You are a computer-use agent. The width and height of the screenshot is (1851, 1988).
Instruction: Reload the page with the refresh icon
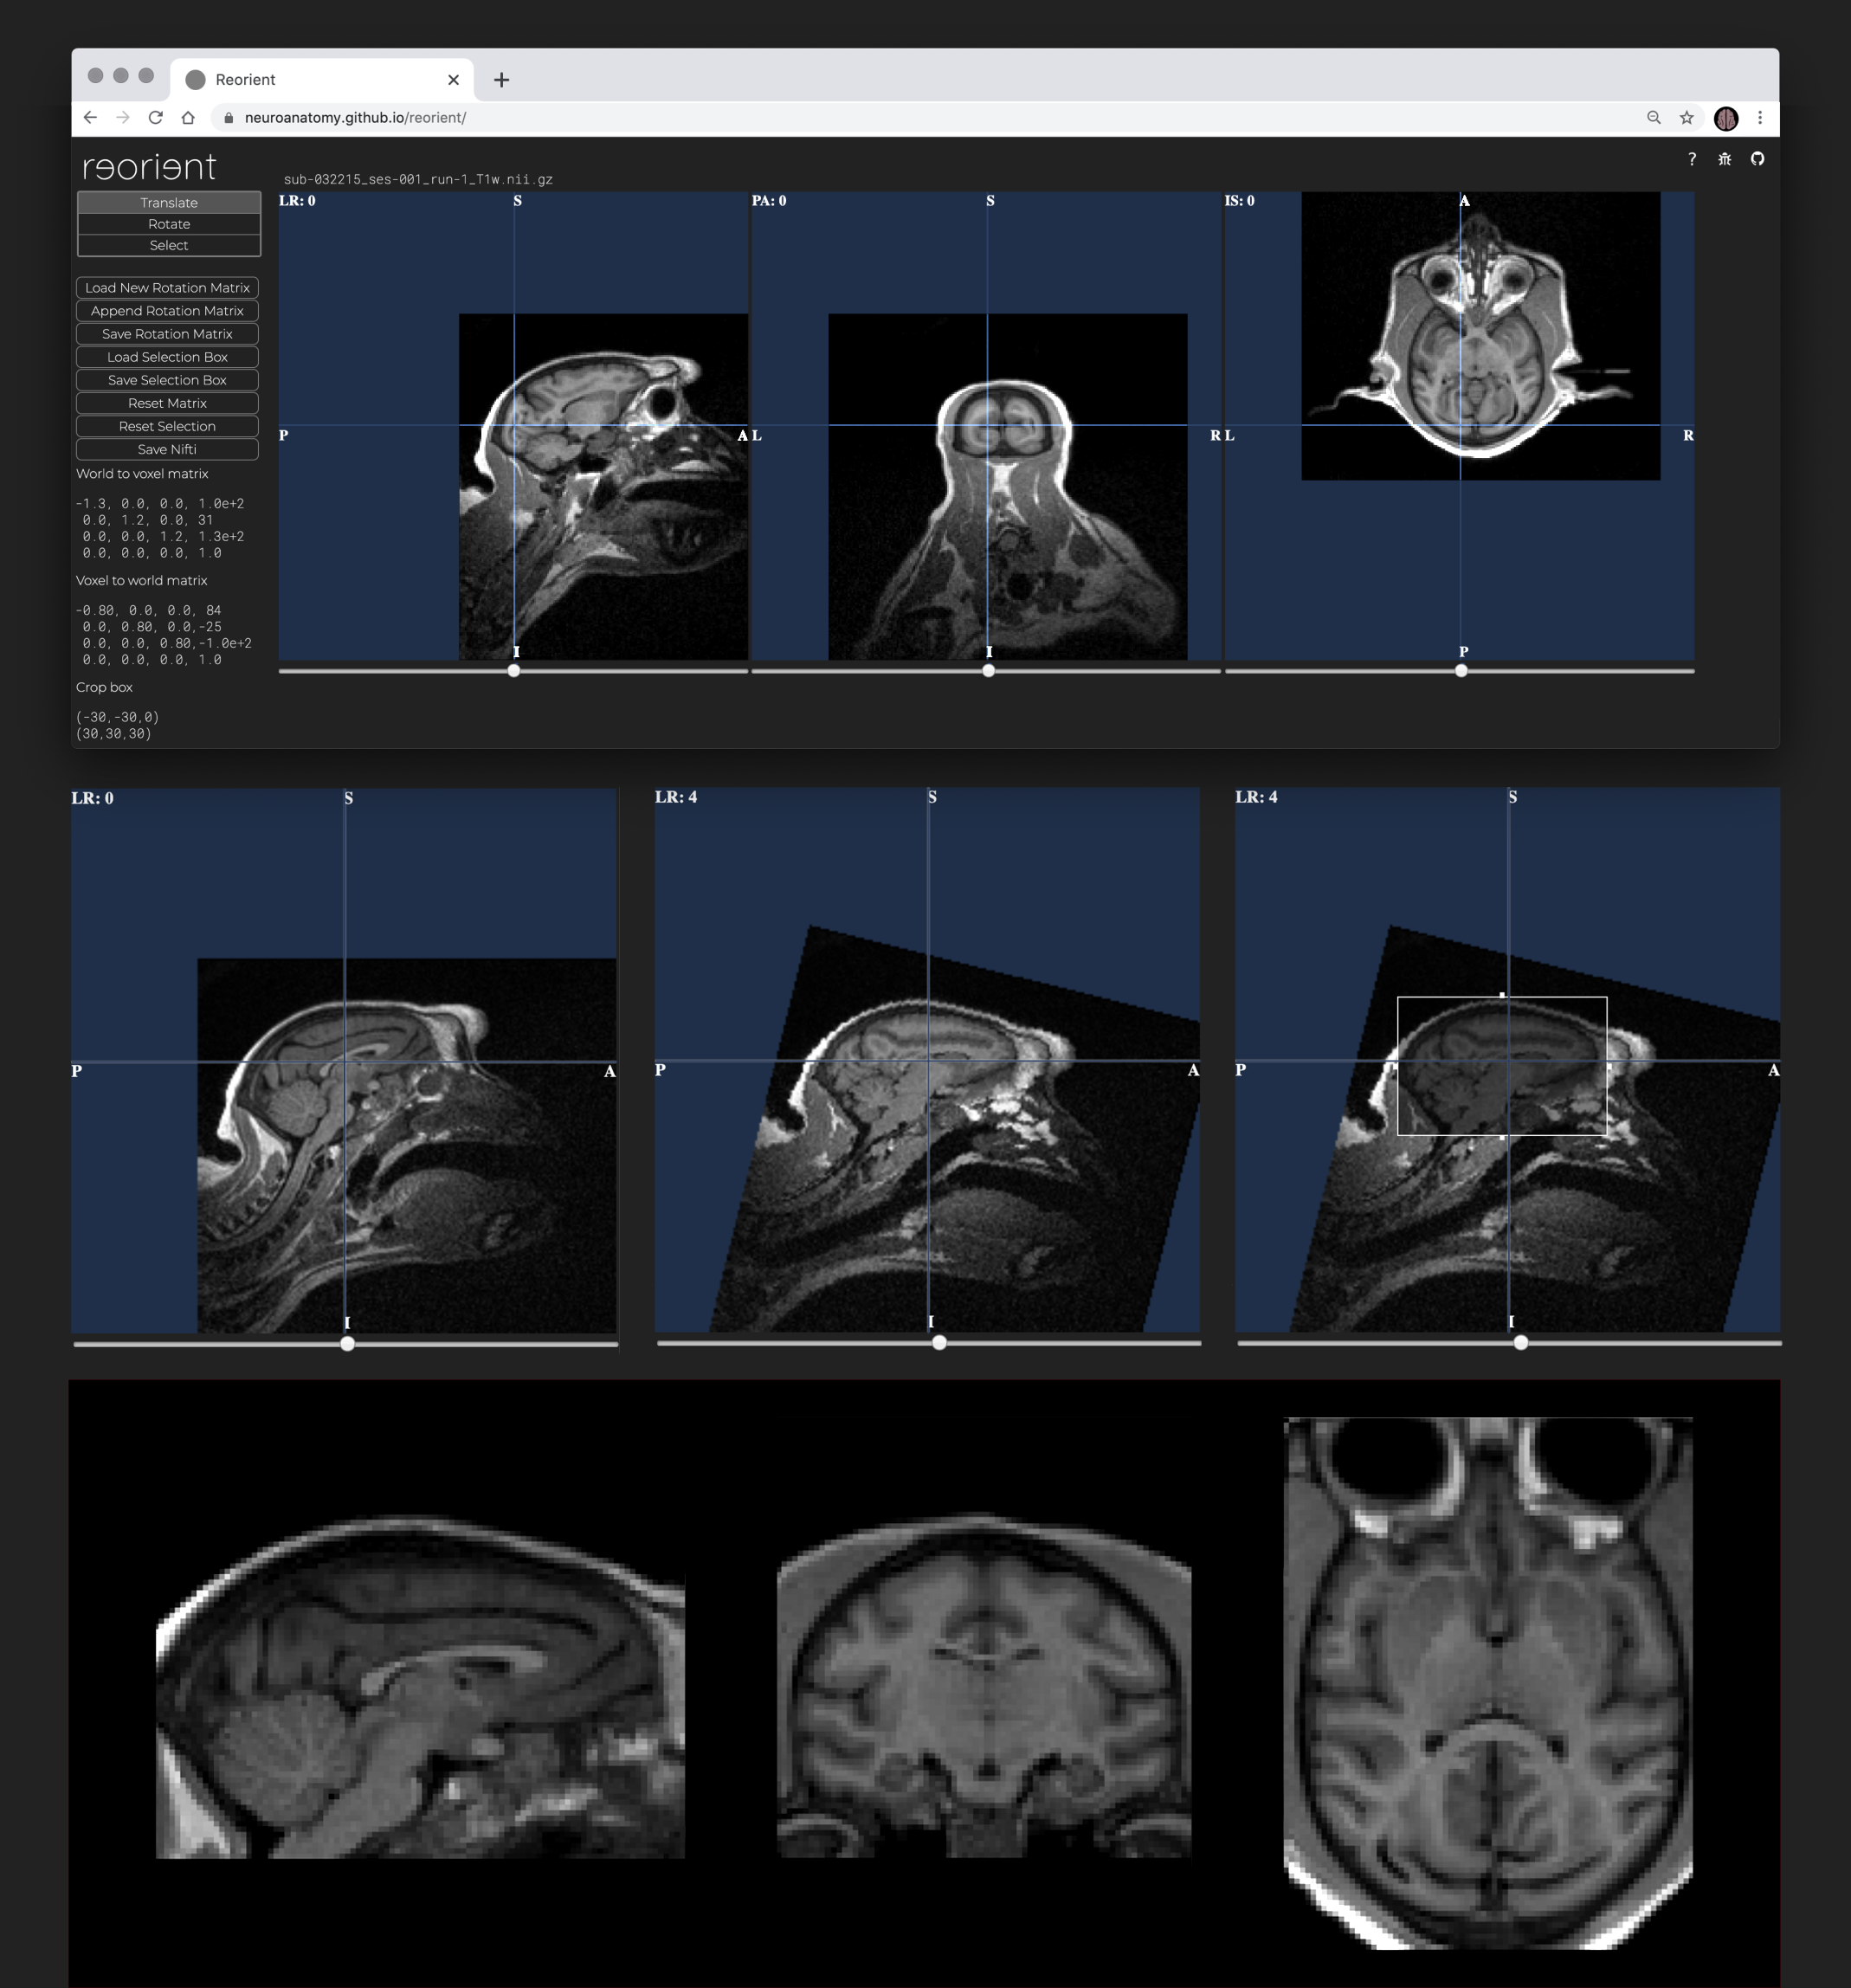[155, 118]
